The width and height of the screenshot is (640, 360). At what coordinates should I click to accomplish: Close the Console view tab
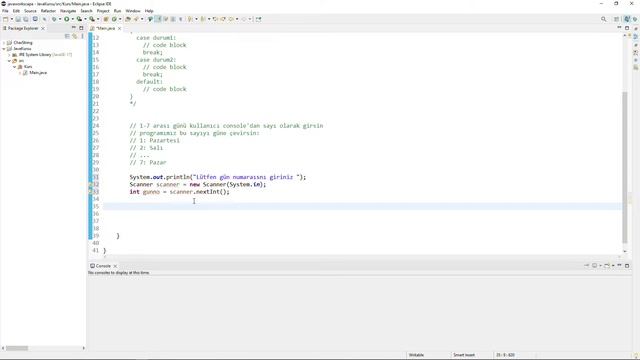[x=115, y=266]
